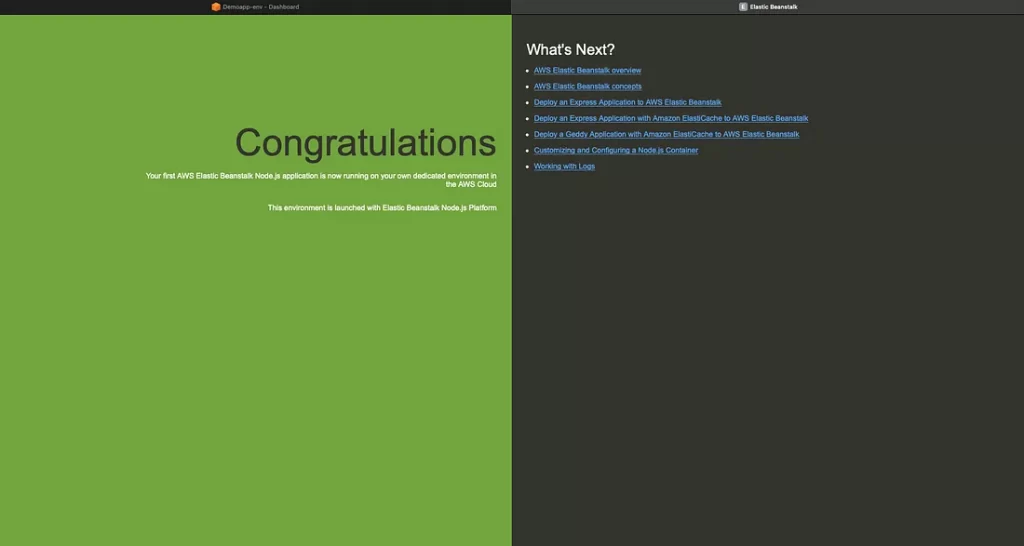Click the E favicon on Elastic Beanstalk tab
This screenshot has width=1024, height=546.
click(x=743, y=7)
